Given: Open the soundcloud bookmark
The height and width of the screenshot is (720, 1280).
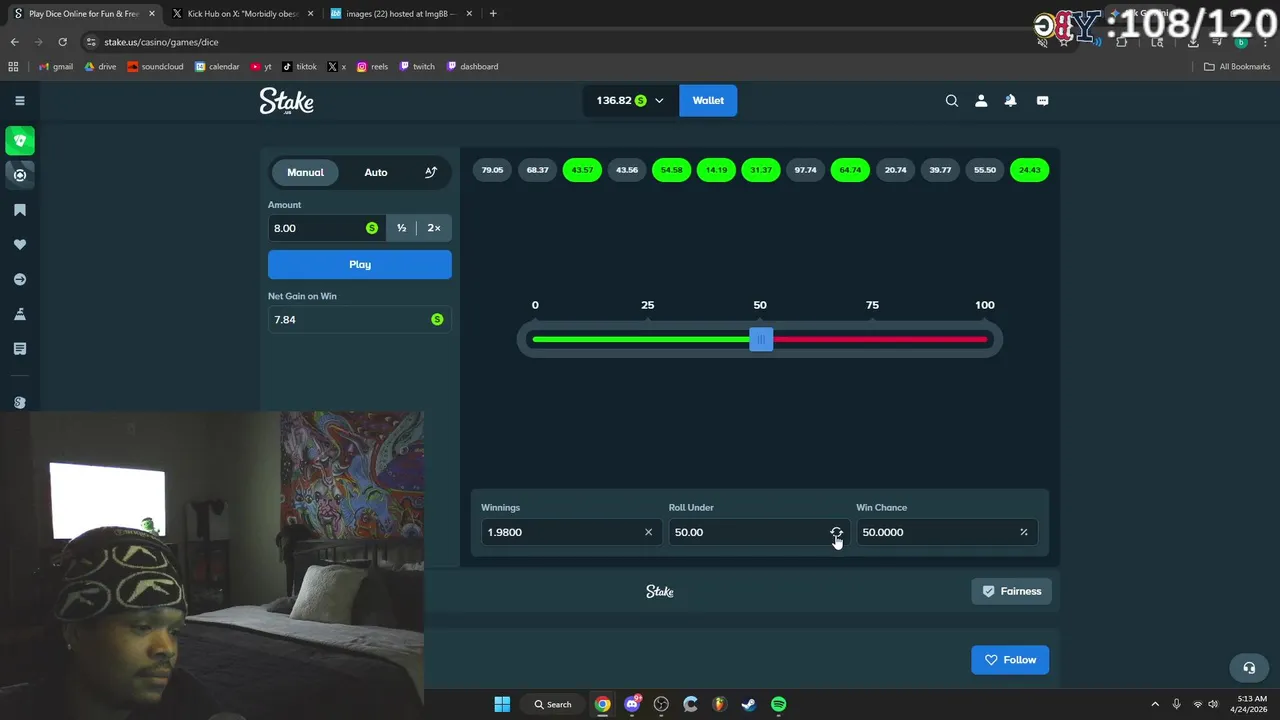Looking at the screenshot, I should tap(155, 67).
